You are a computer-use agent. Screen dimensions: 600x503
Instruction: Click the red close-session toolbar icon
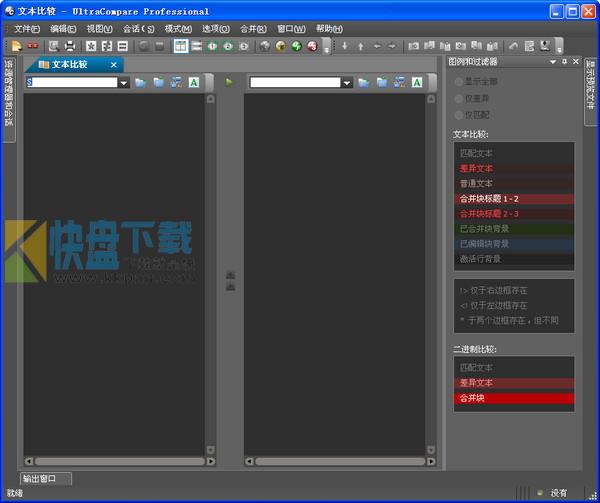click(33, 46)
